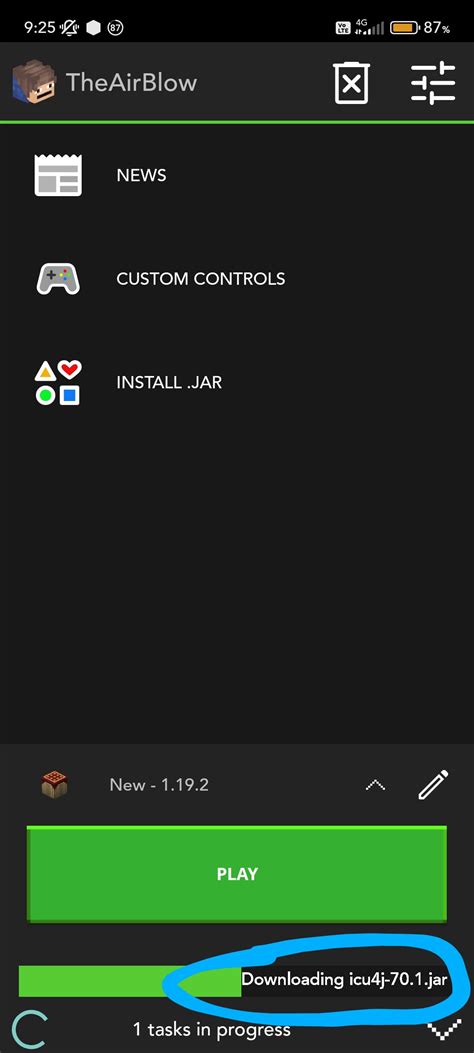Tap the crafting table profile icon
The height and width of the screenshot is (1053, 474).
point(54,784)
